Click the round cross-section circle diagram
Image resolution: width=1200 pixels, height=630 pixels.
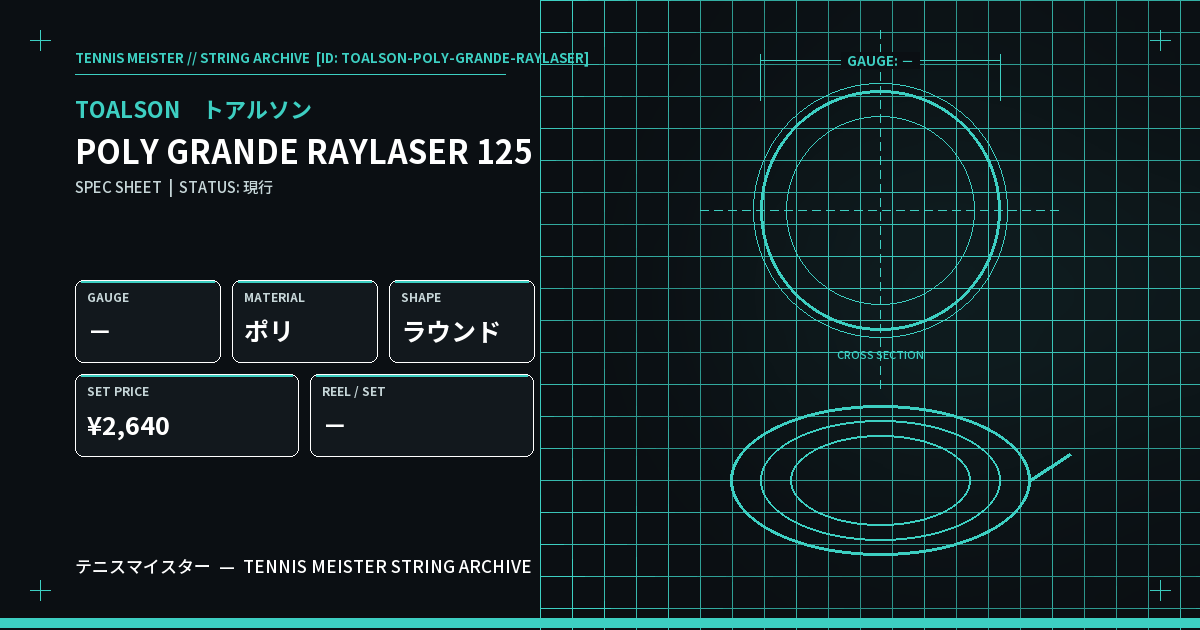880,210
